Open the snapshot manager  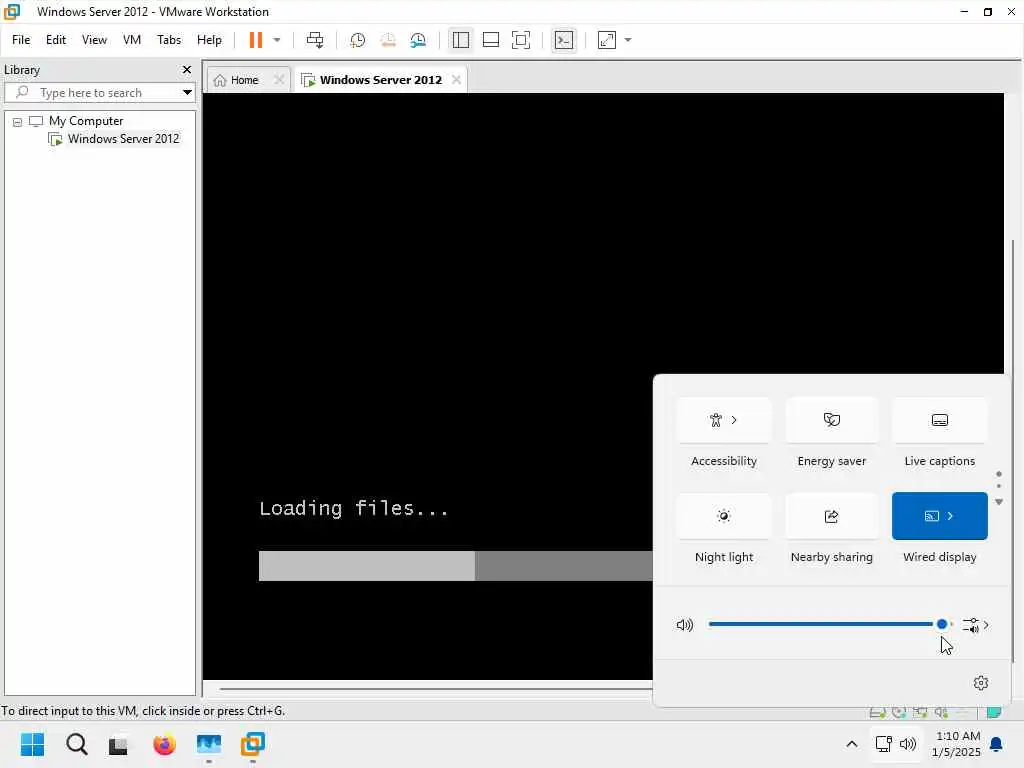click(x=418, y=40)
